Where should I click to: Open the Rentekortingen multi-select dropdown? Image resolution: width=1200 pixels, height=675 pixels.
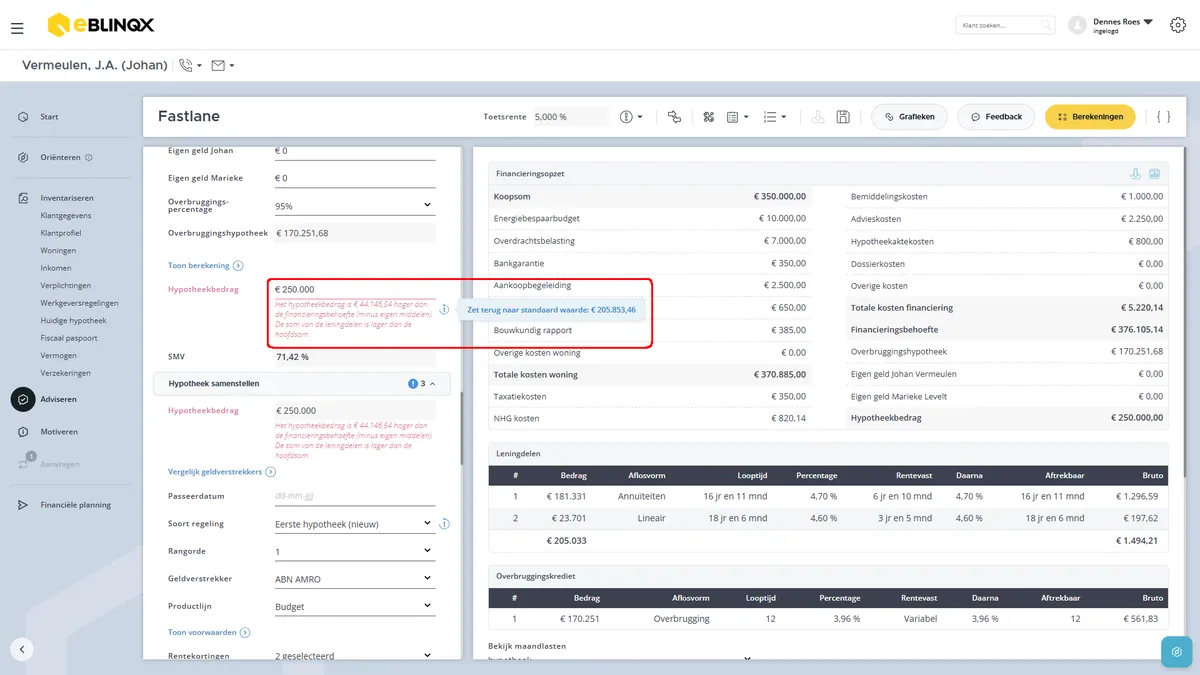354,656
